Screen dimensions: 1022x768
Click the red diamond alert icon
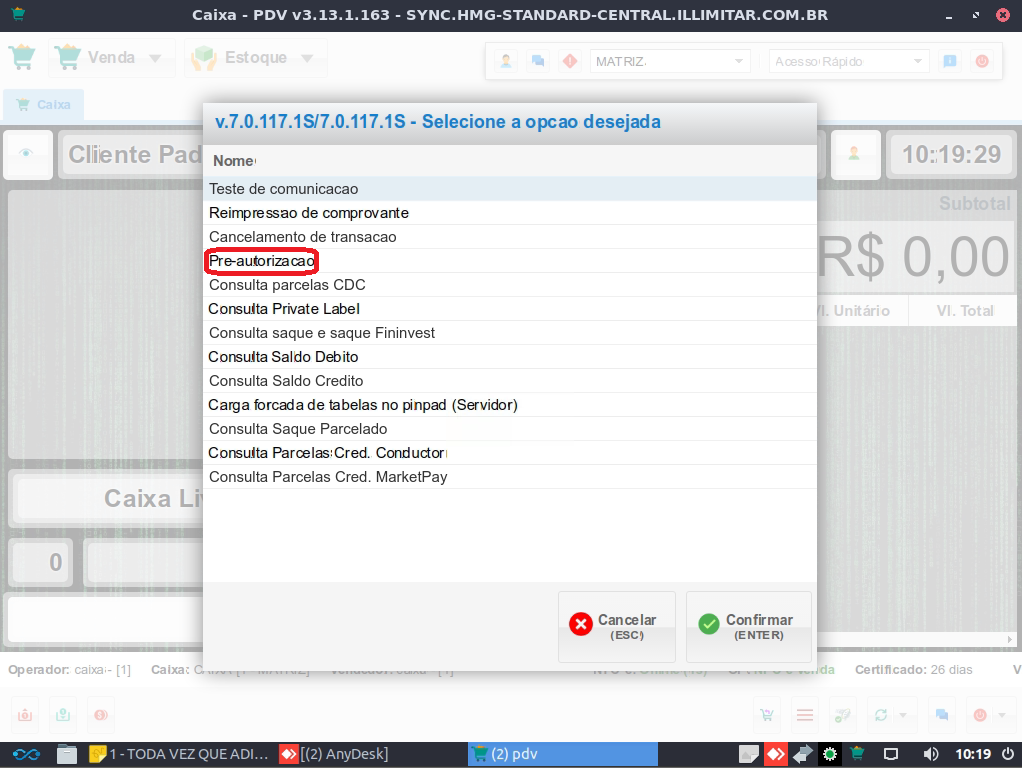[570, 62]
